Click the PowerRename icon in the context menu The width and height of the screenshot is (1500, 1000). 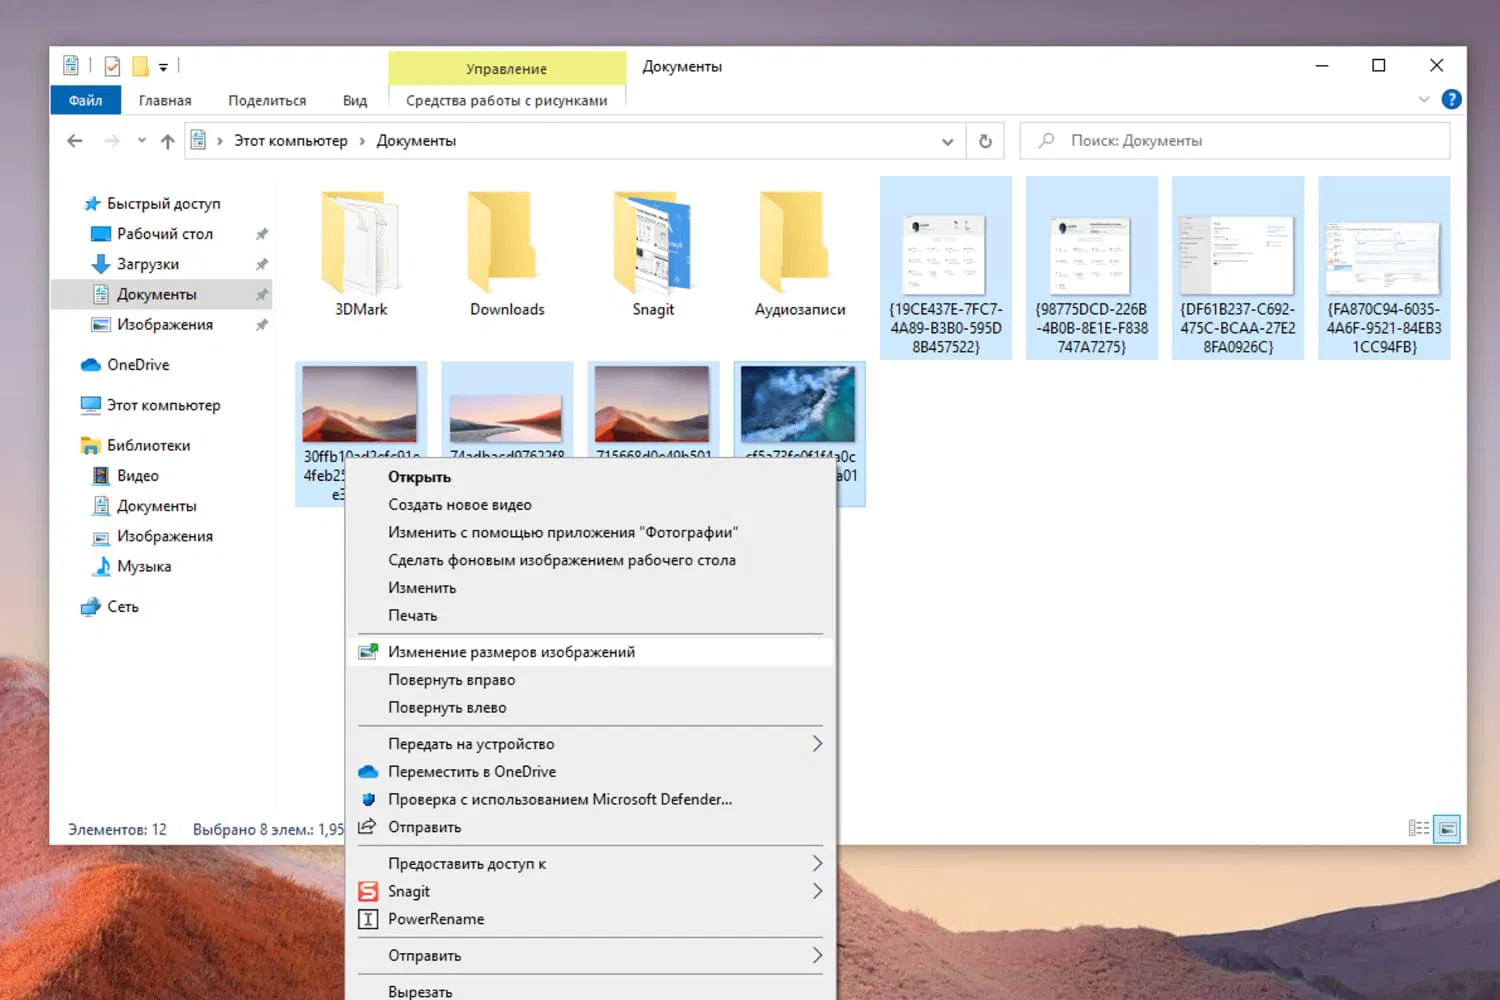tap(368, 919)
